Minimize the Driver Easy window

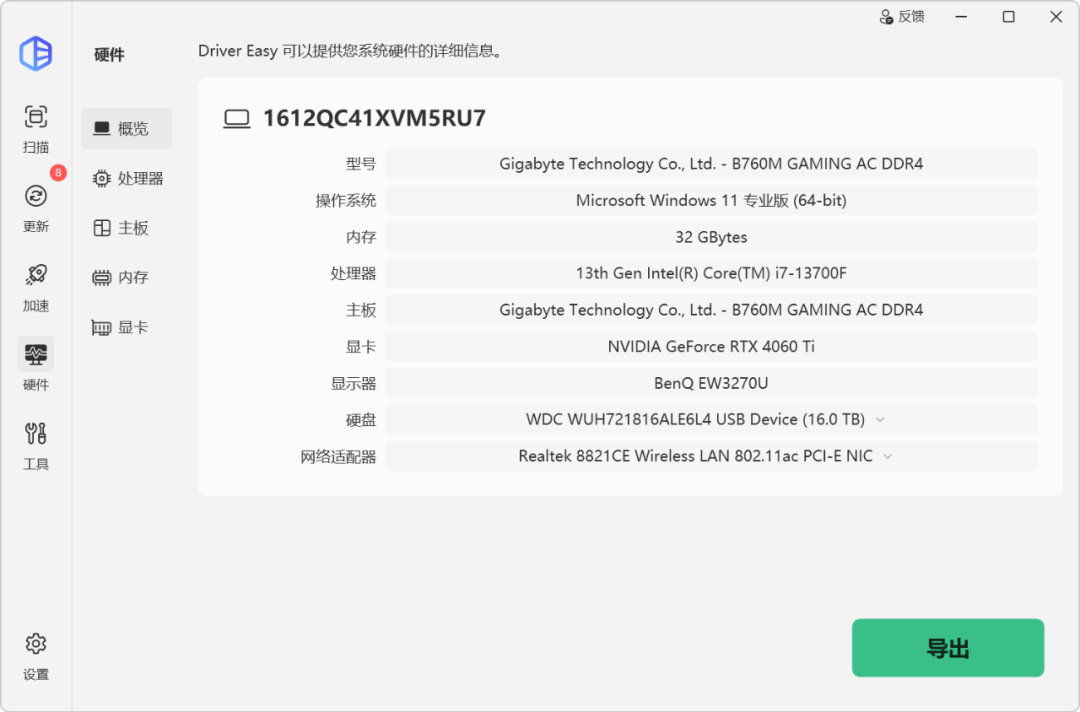click(962, 17)
